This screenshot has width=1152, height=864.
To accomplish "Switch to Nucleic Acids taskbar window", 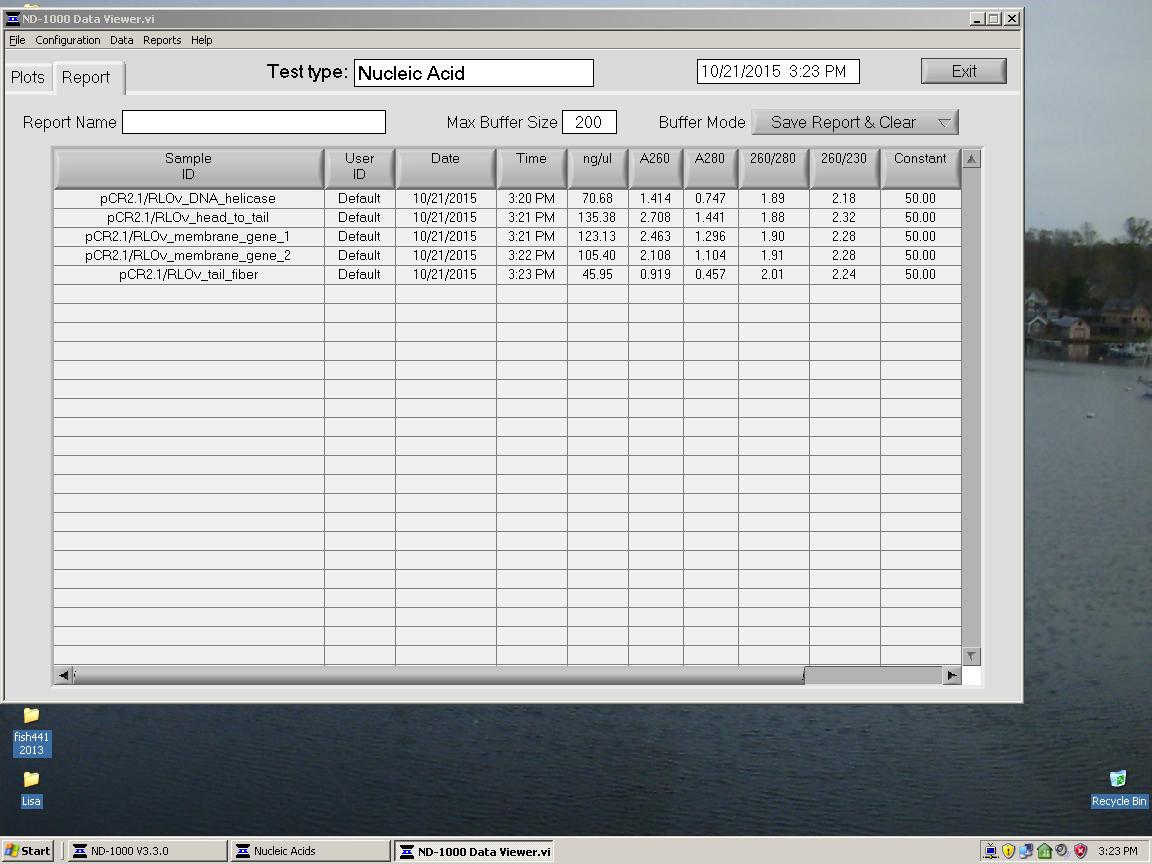I will [310, 851].
